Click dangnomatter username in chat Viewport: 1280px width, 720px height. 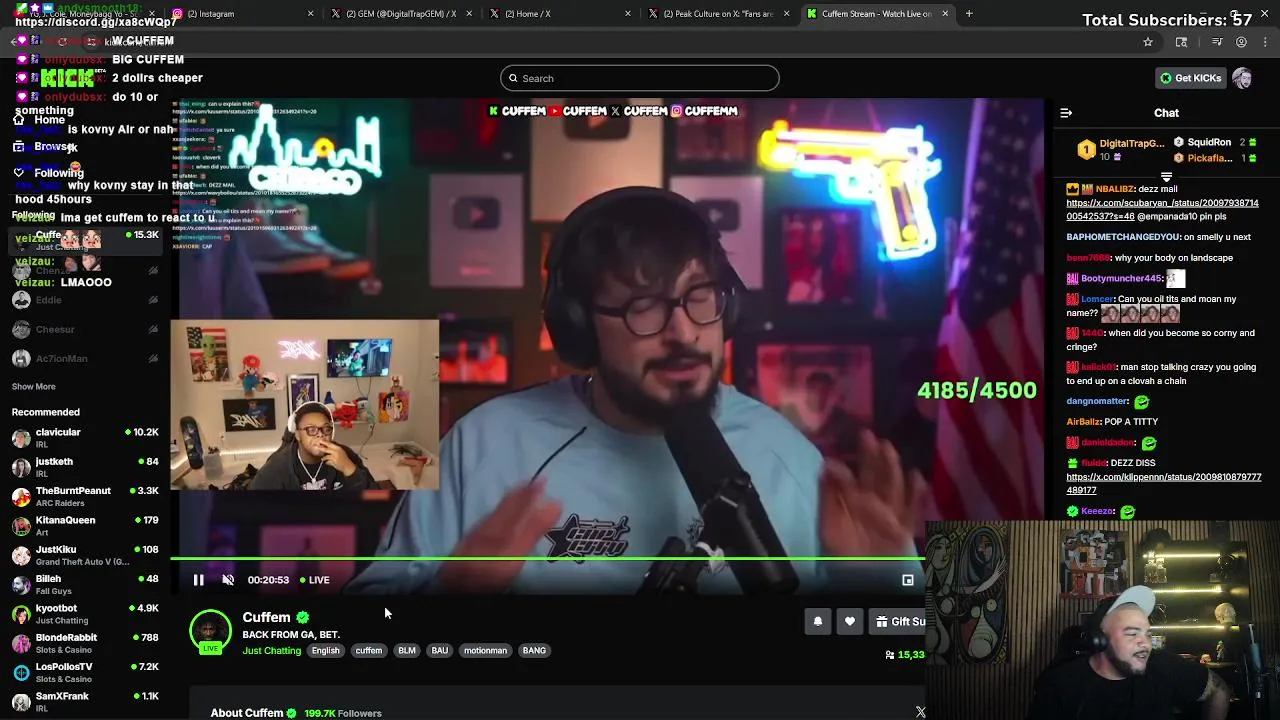pyautogui.click(x=1097, y=401)
